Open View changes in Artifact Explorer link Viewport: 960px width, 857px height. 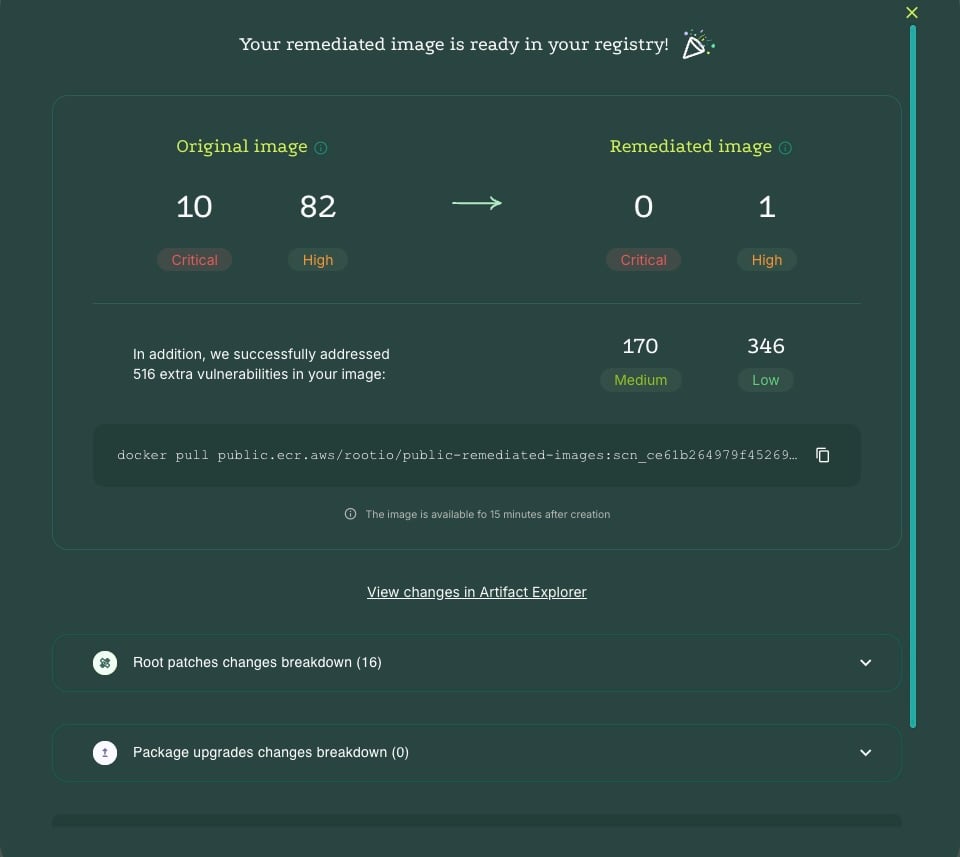477,592
